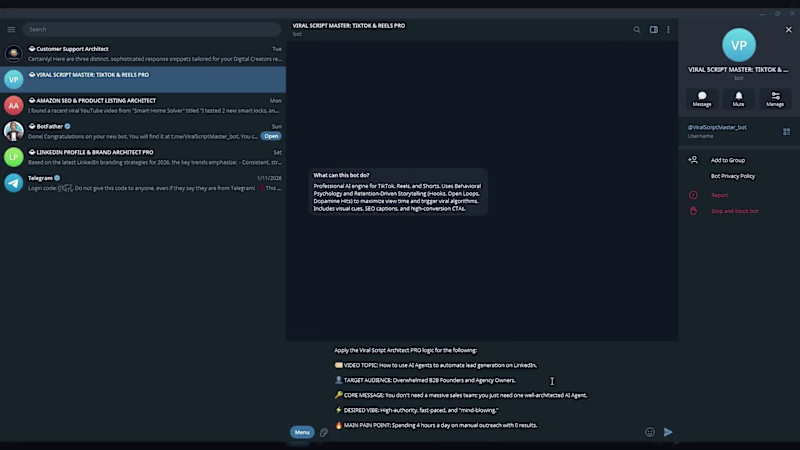Open the hamburger main menu
Viewport: 800px width, 450px height.
point(12,30)
